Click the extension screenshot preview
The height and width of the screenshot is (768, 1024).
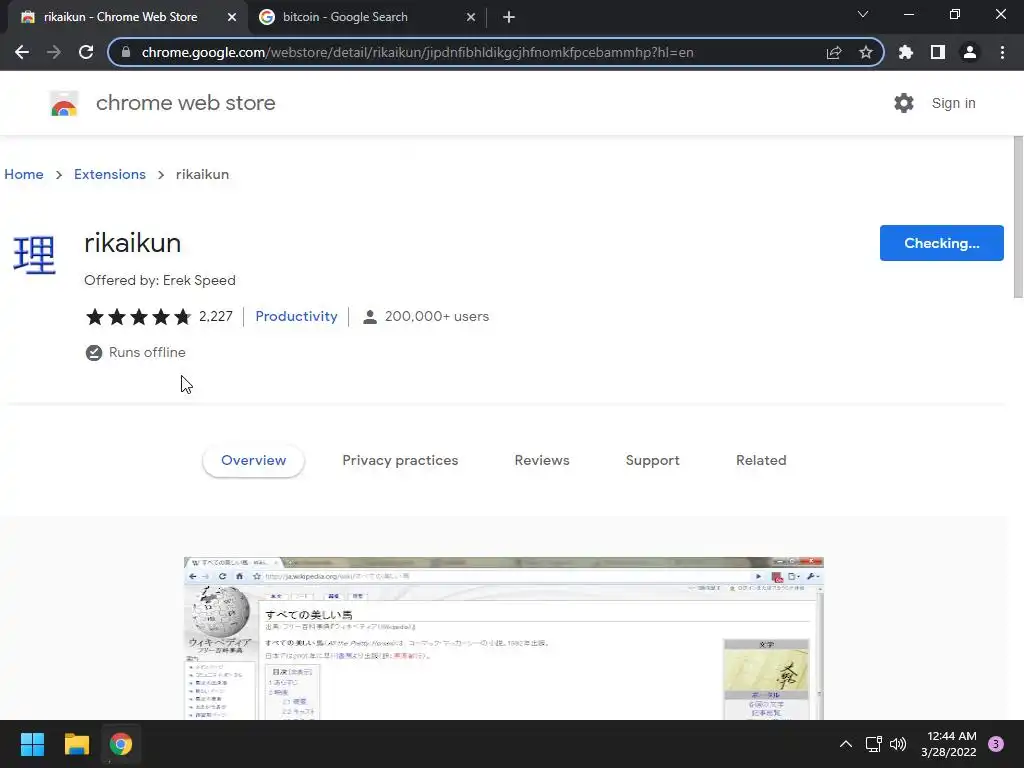point(504,638)
